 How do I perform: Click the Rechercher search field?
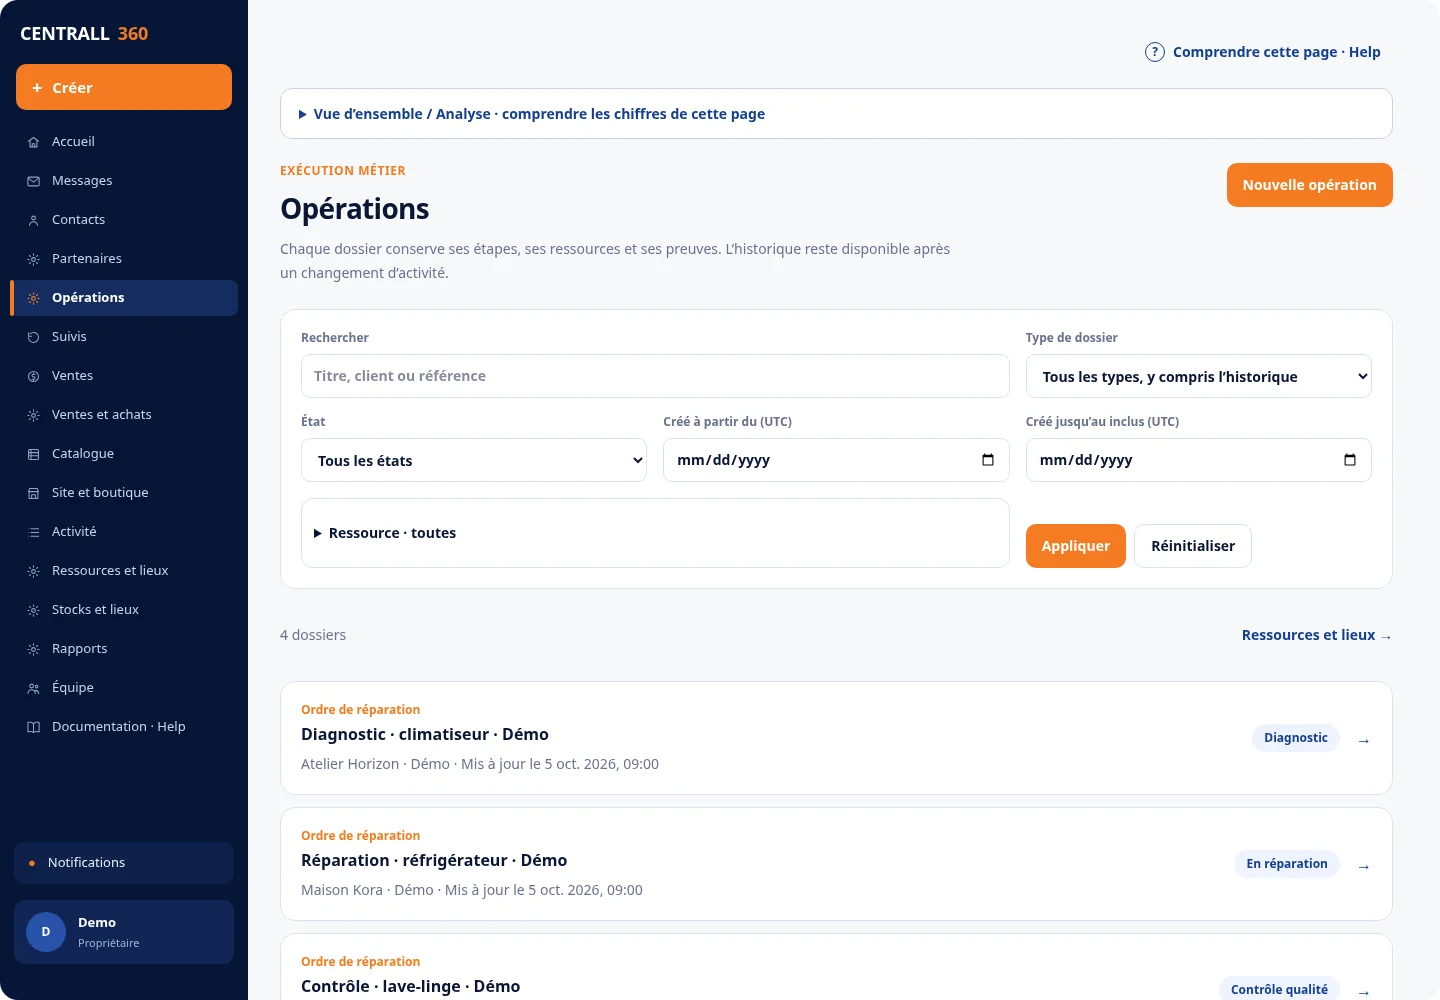click(x=655, y=376)
